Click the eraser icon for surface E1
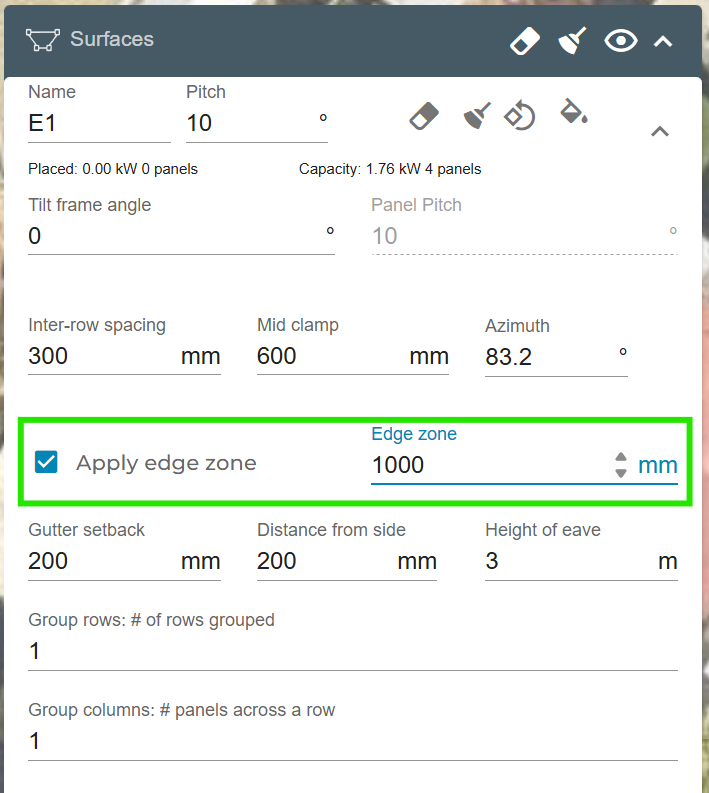 (425, 115)
